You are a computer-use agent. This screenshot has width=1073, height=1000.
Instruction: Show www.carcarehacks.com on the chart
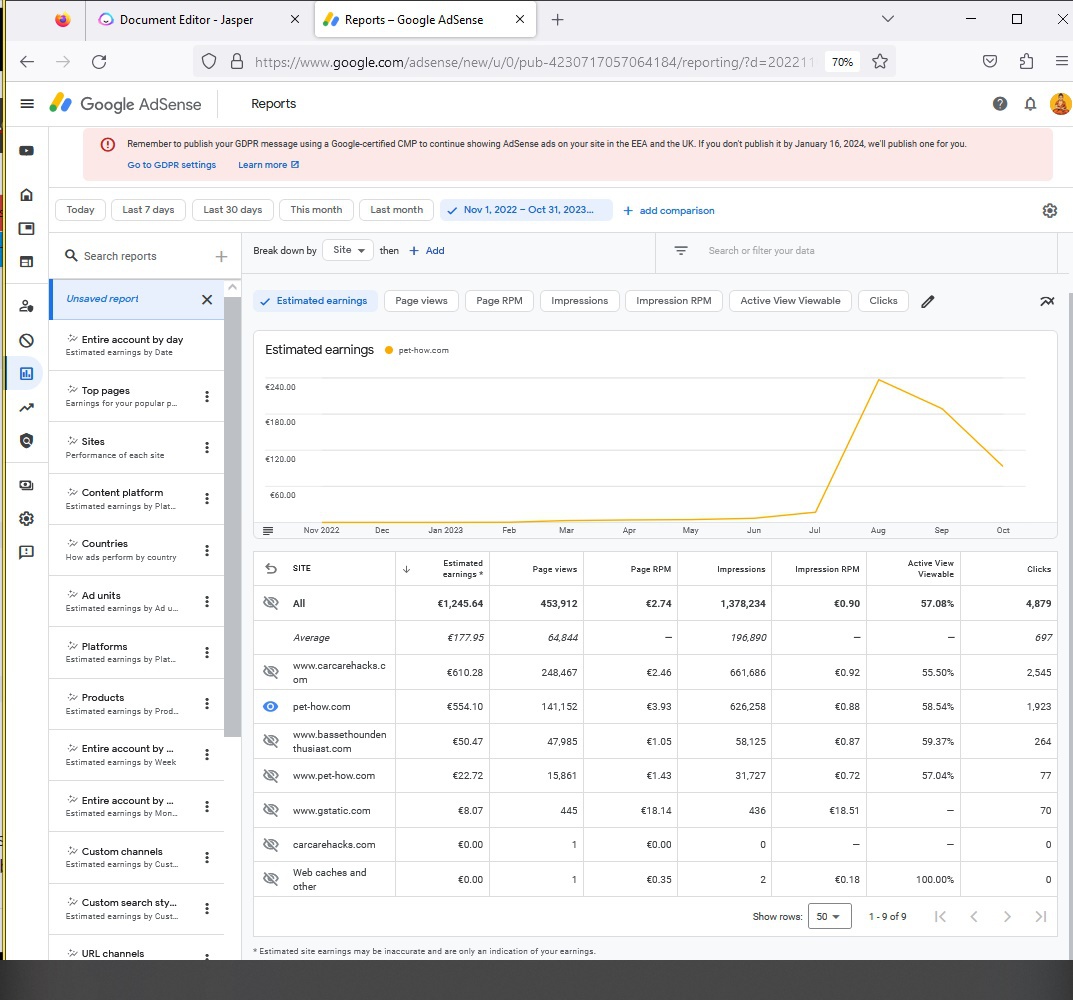271,672
